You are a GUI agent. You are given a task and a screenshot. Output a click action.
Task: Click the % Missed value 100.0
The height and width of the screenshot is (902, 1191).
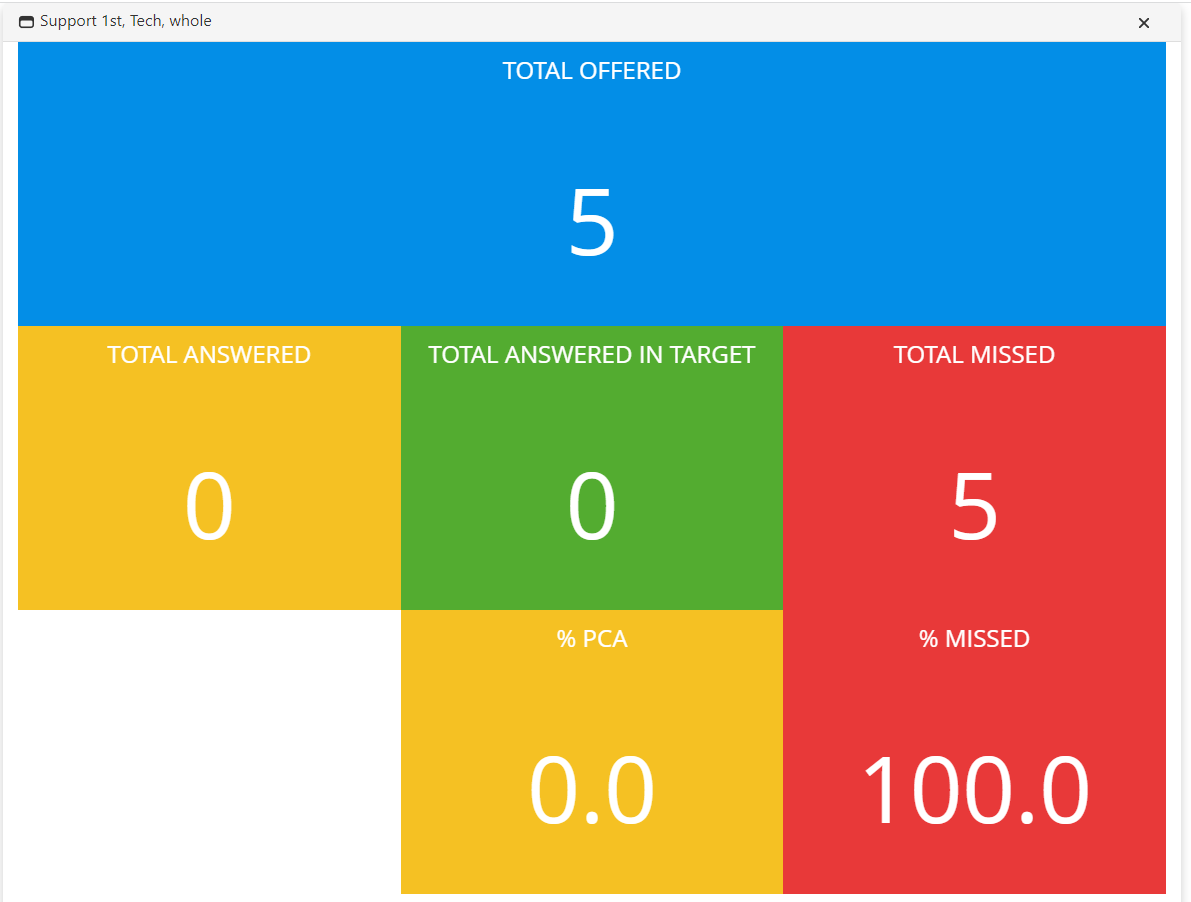(974, 791)
